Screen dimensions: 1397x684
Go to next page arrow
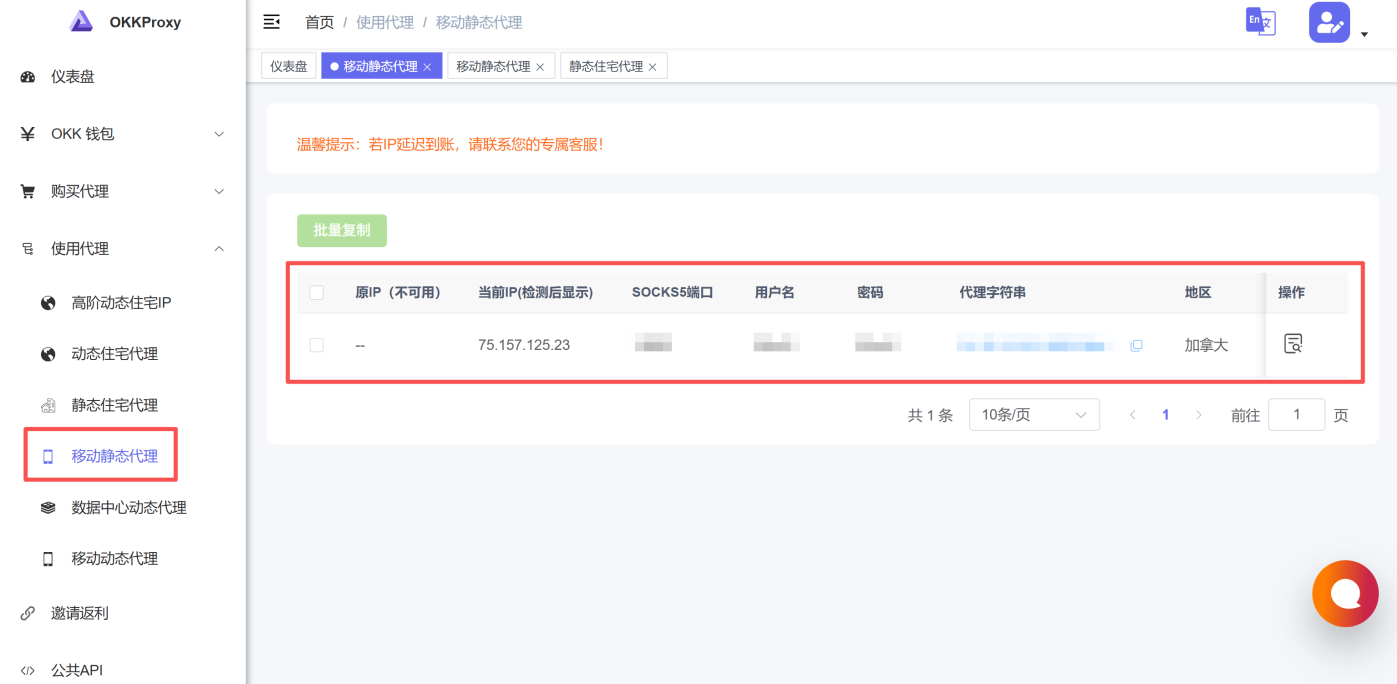[1198, 415]
